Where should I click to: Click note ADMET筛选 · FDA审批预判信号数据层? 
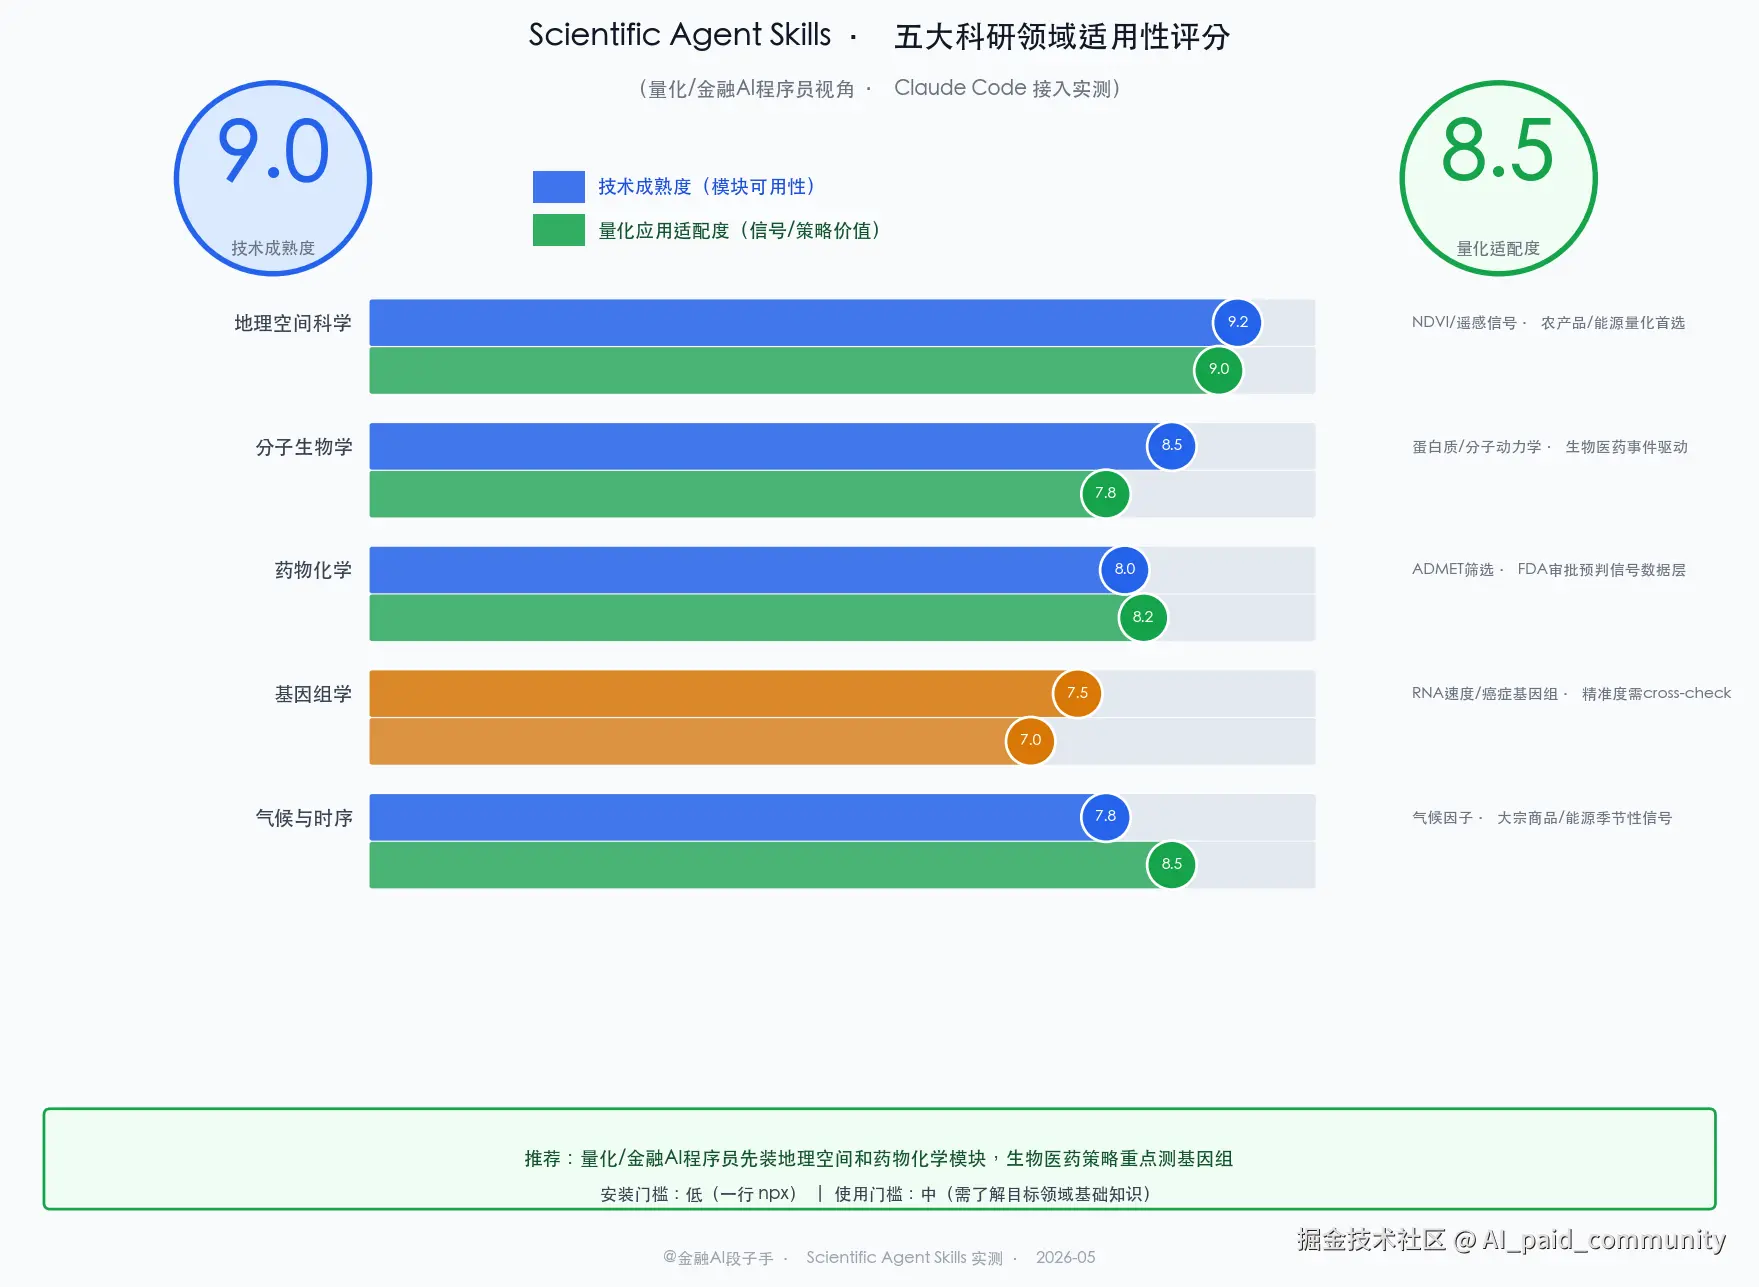coord(1549,570)
